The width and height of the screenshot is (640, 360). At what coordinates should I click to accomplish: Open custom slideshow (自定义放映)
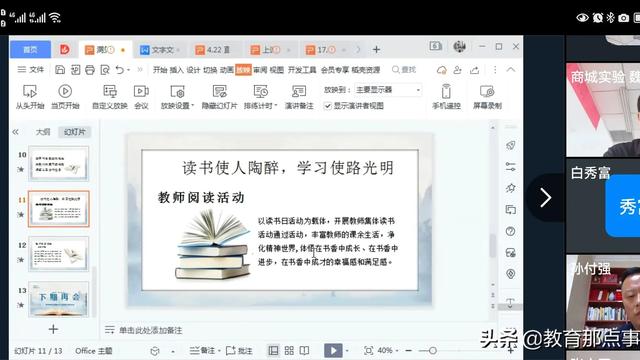[x=110, y=97]
